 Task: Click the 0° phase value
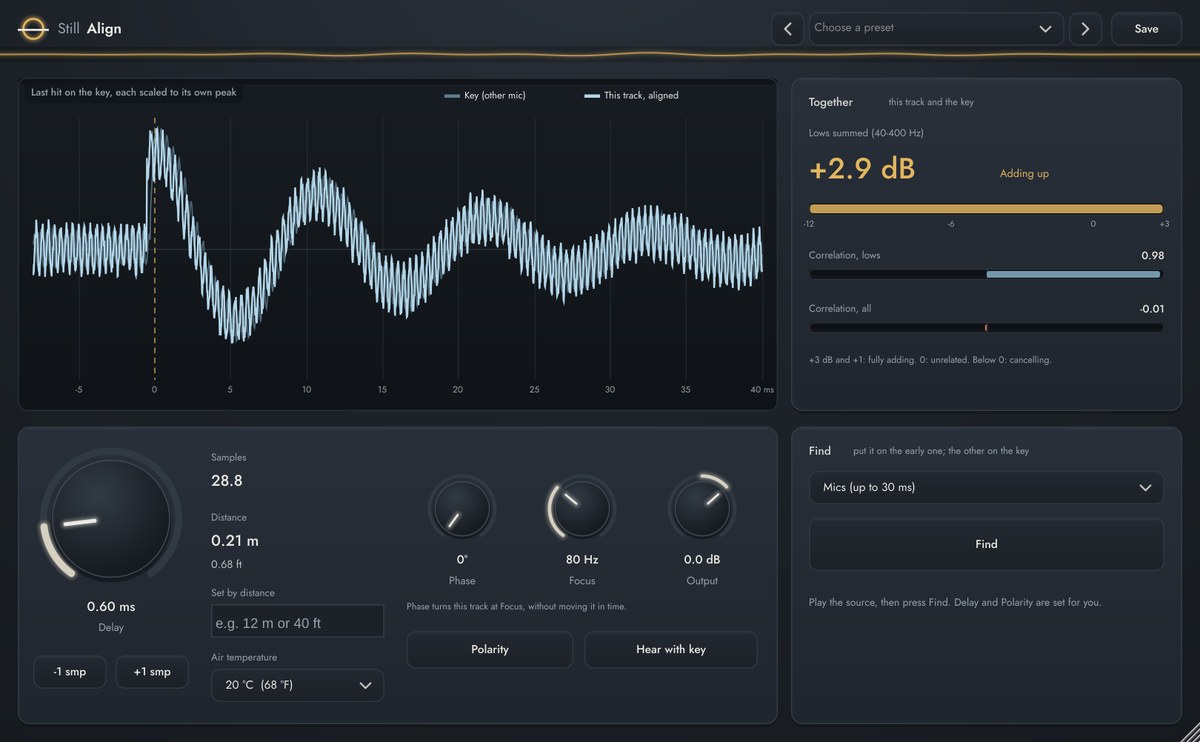tap(462, 560)
